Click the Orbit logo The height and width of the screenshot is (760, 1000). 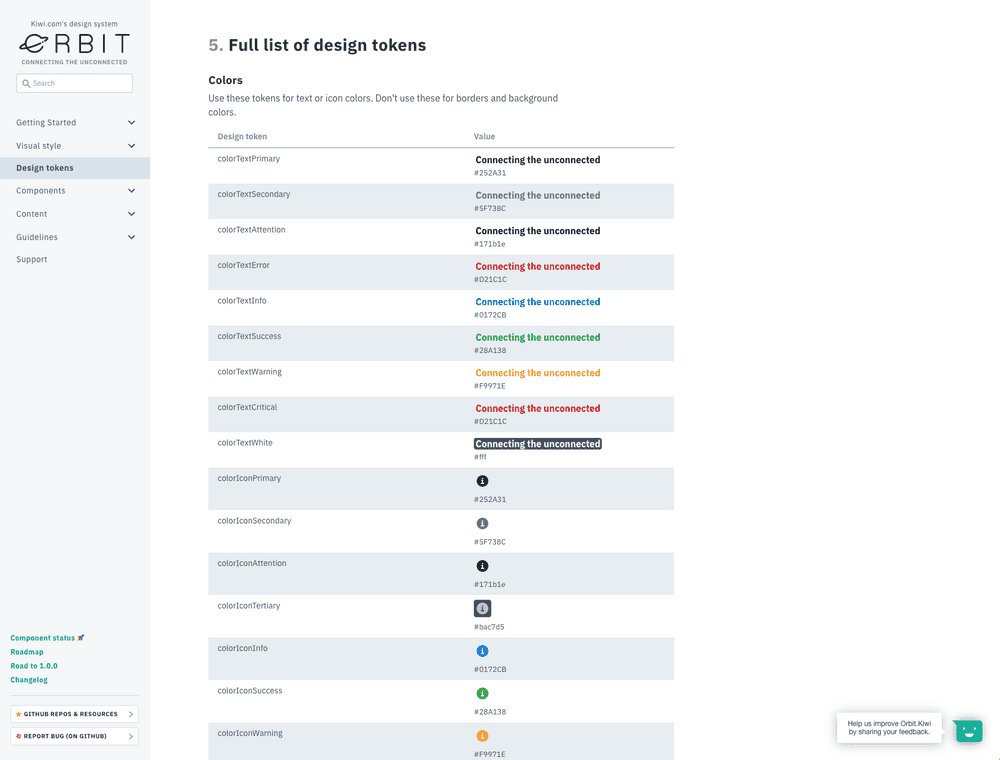[73, 44]
